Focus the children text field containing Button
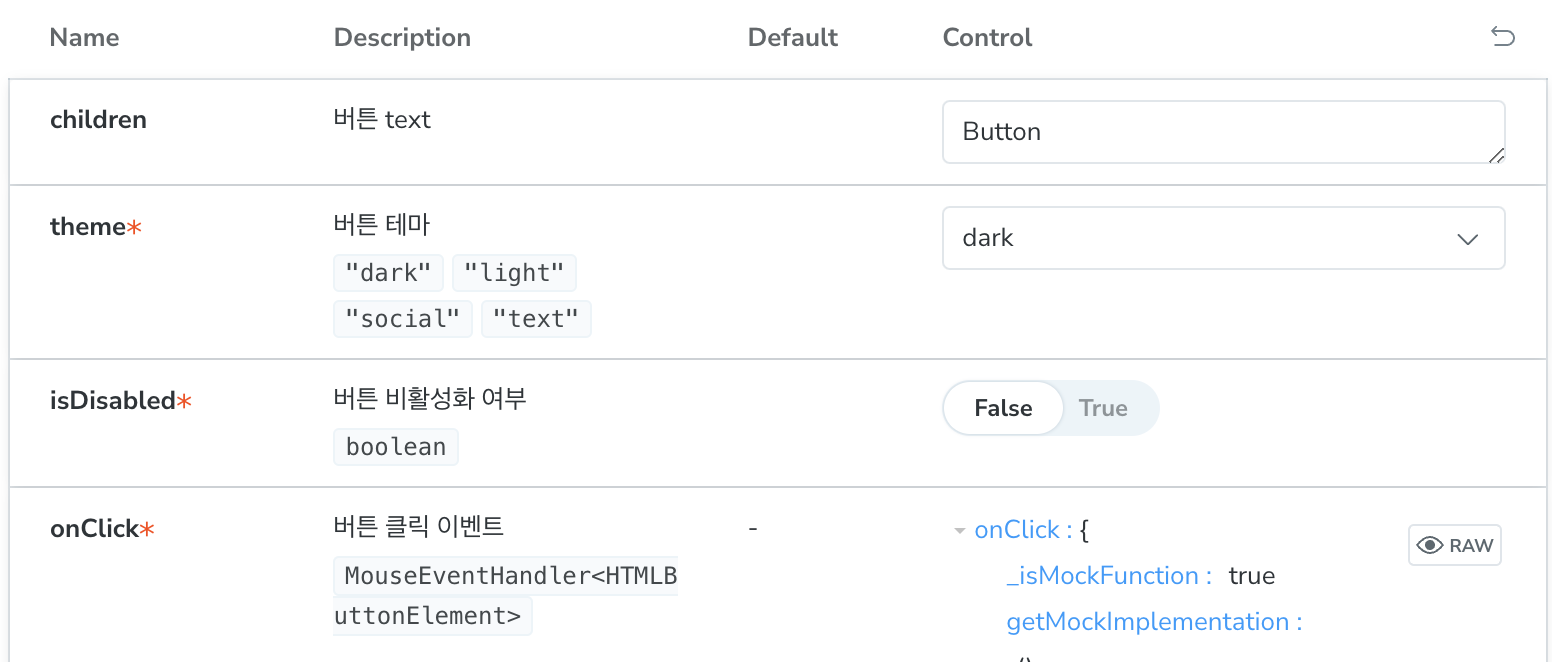 click(x=1223, y=132)
